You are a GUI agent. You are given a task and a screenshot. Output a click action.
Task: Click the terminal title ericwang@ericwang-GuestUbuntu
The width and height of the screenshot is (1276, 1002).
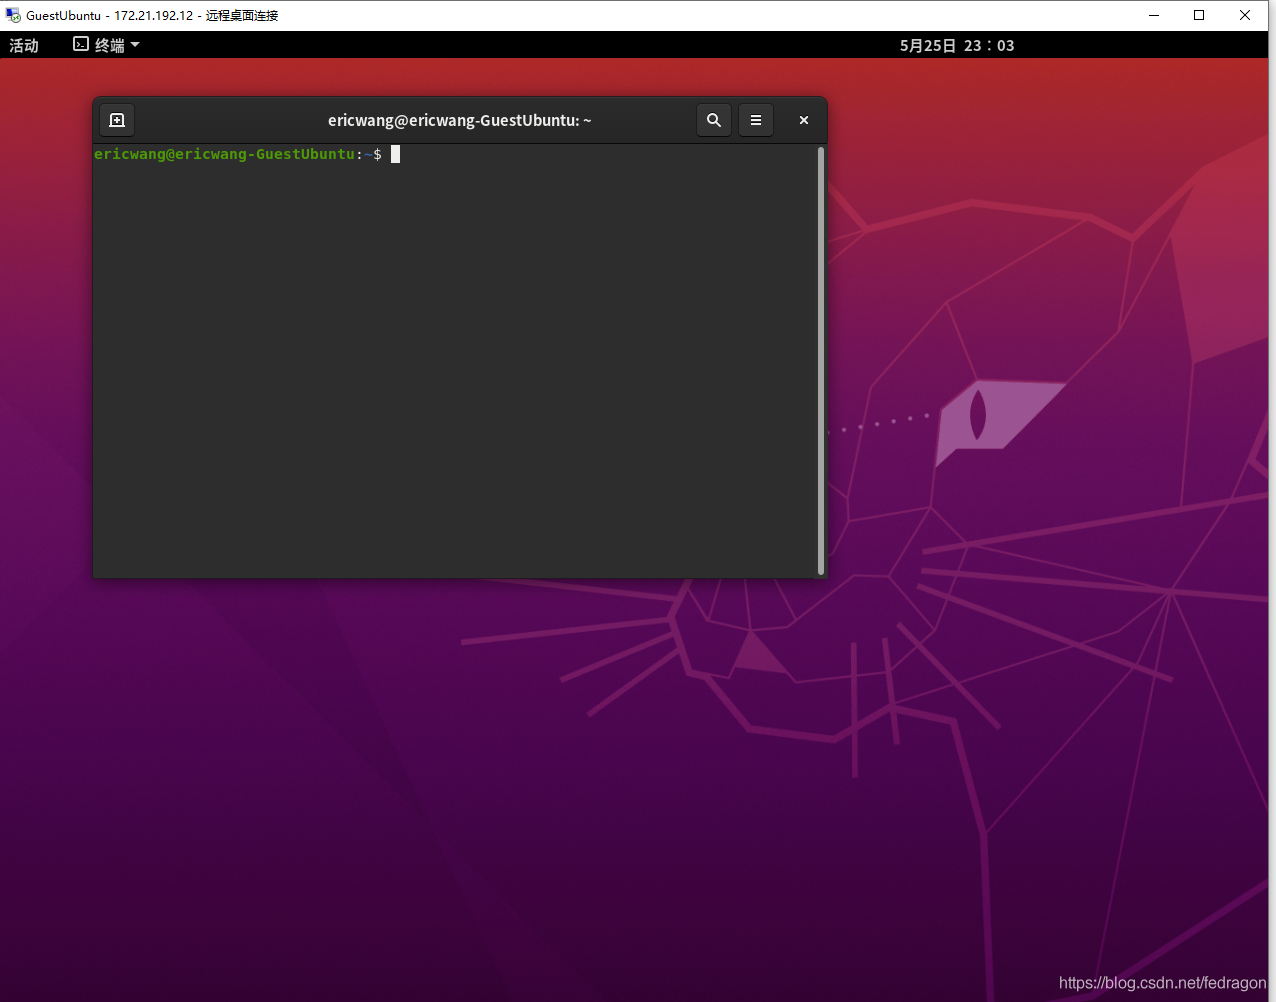point(460,120)
